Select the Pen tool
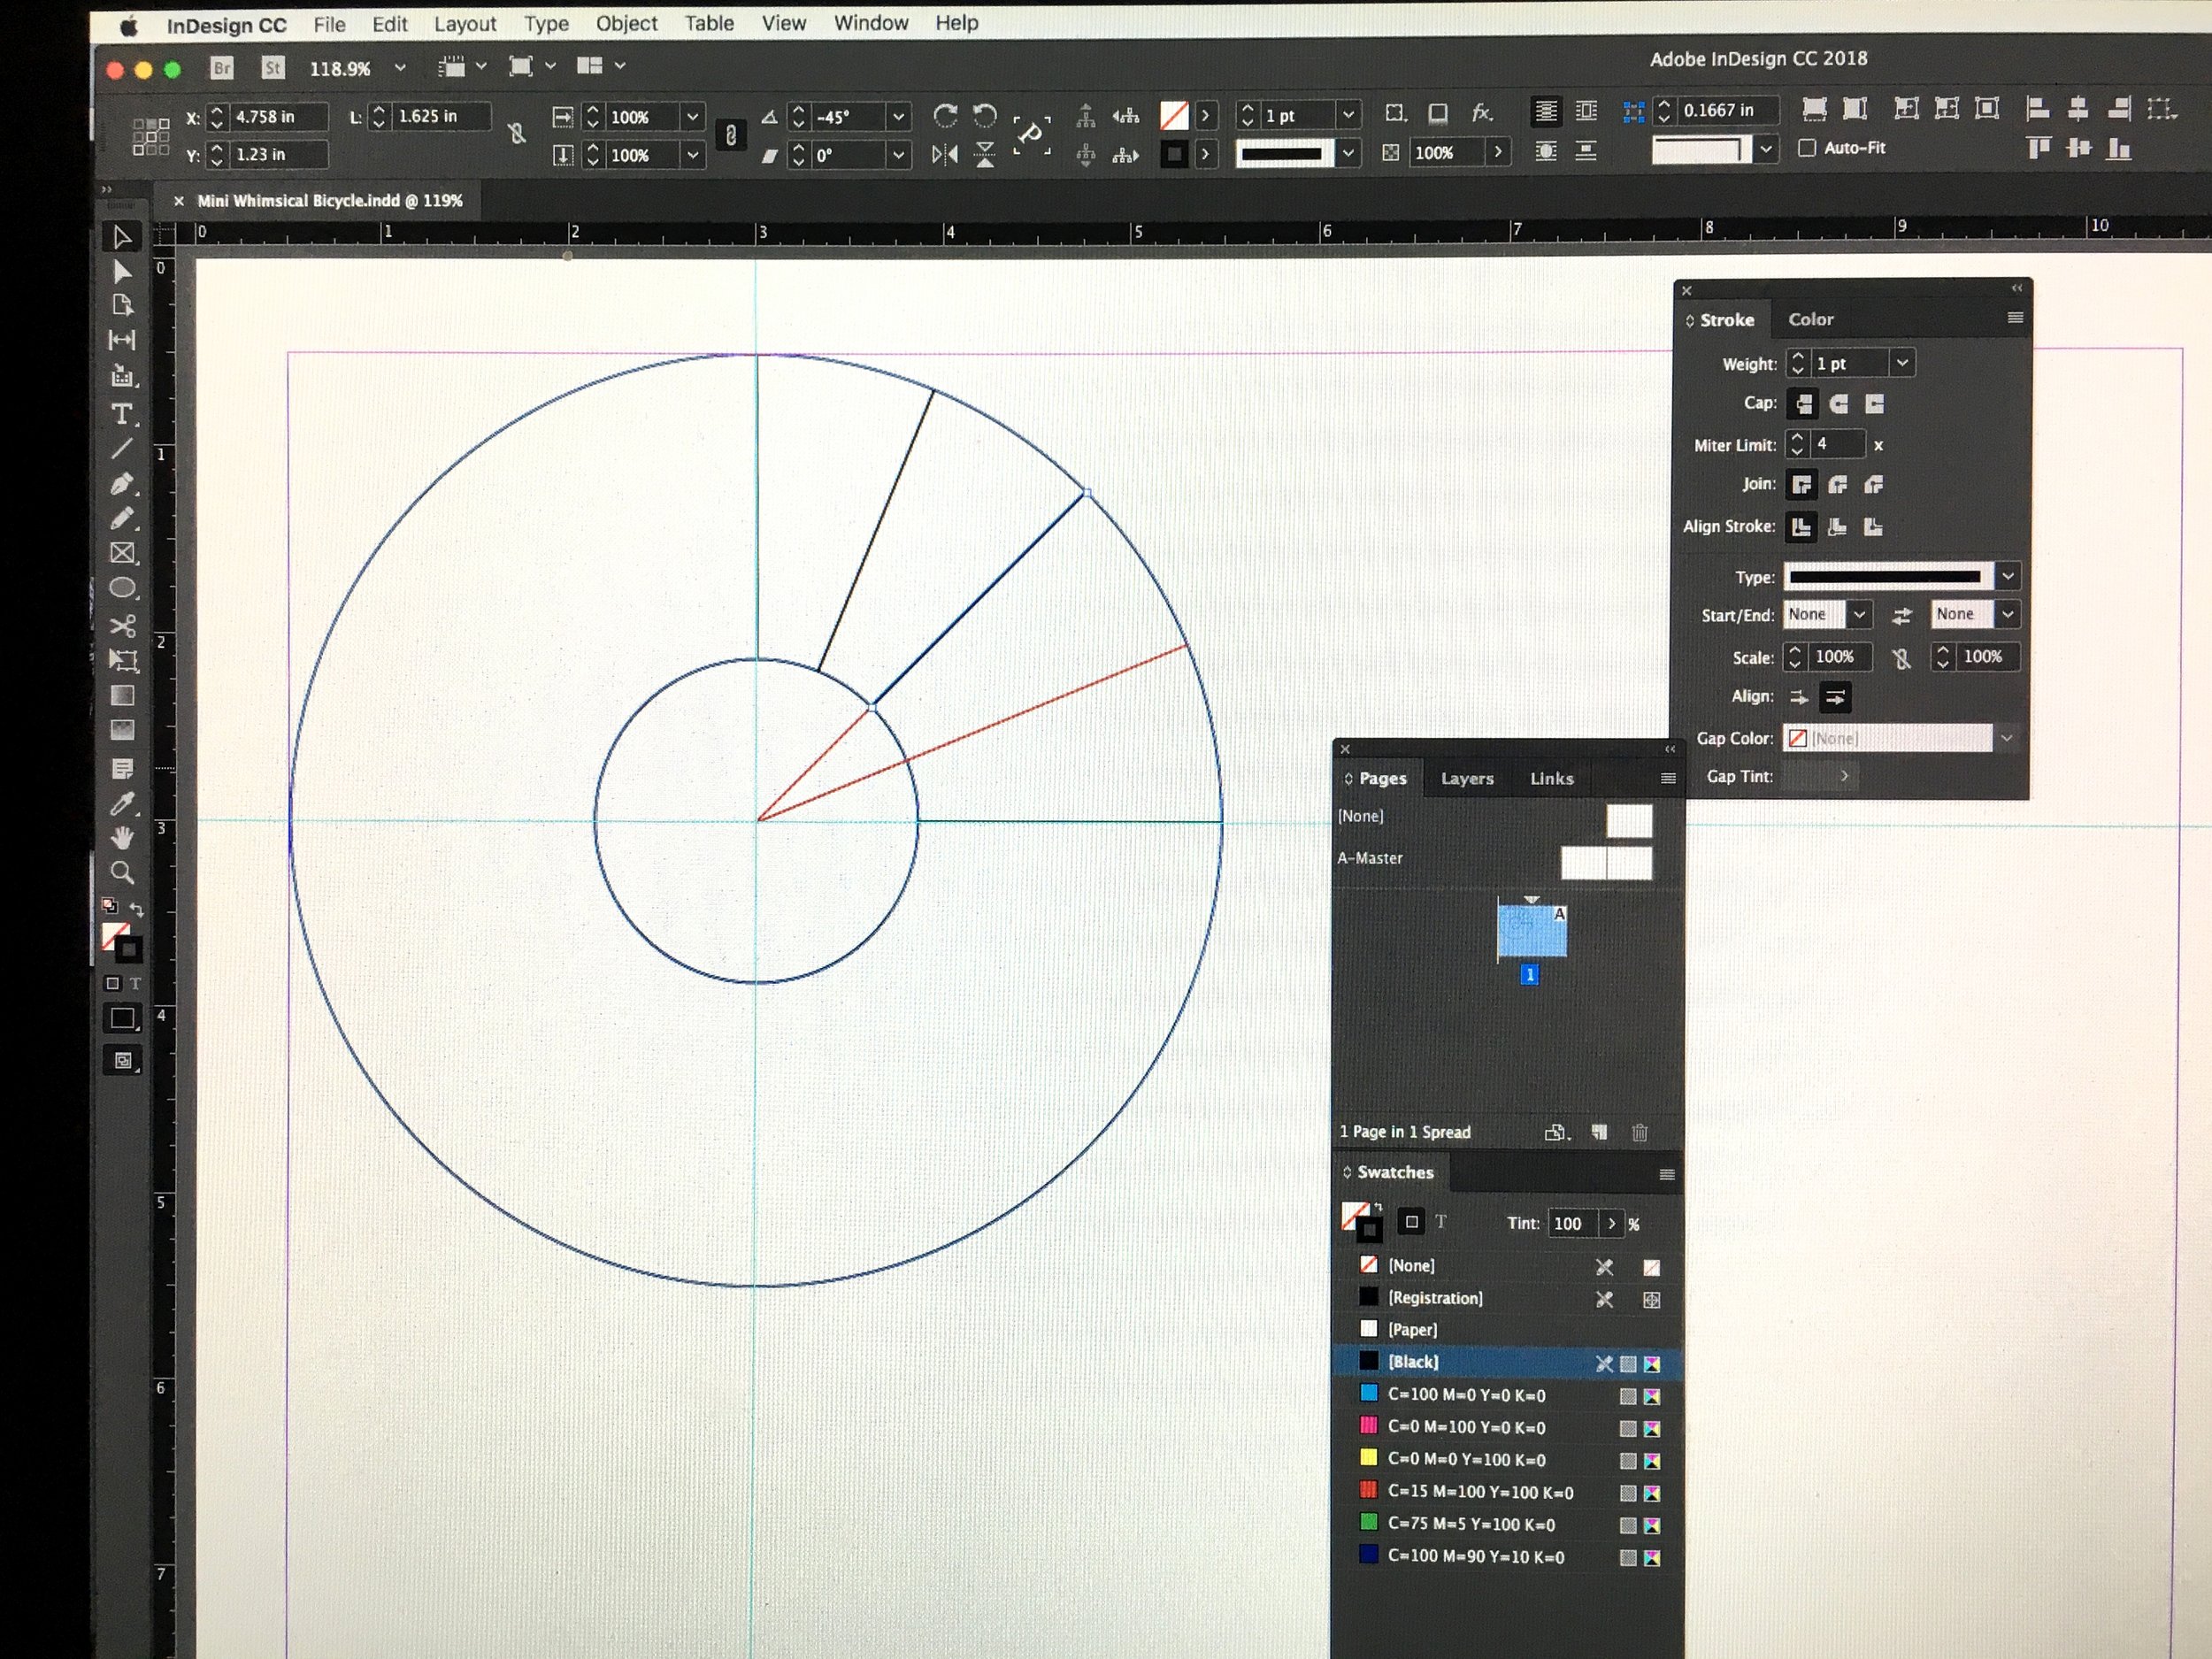 coord(122,484)
